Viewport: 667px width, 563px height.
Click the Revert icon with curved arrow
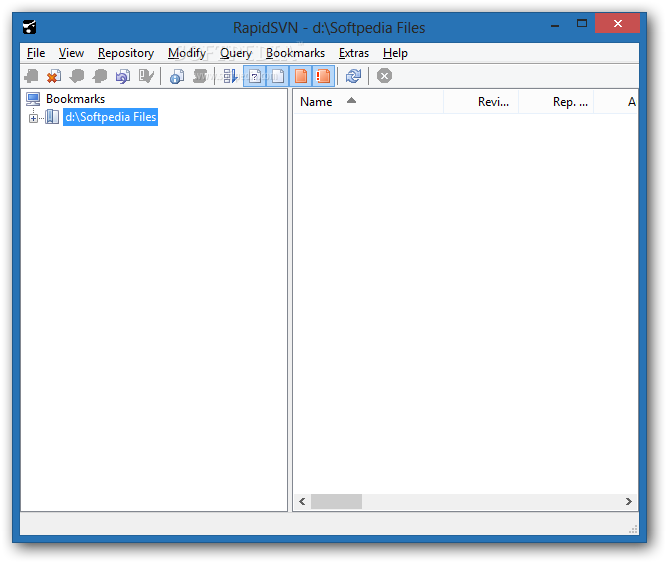coord(123,76)
